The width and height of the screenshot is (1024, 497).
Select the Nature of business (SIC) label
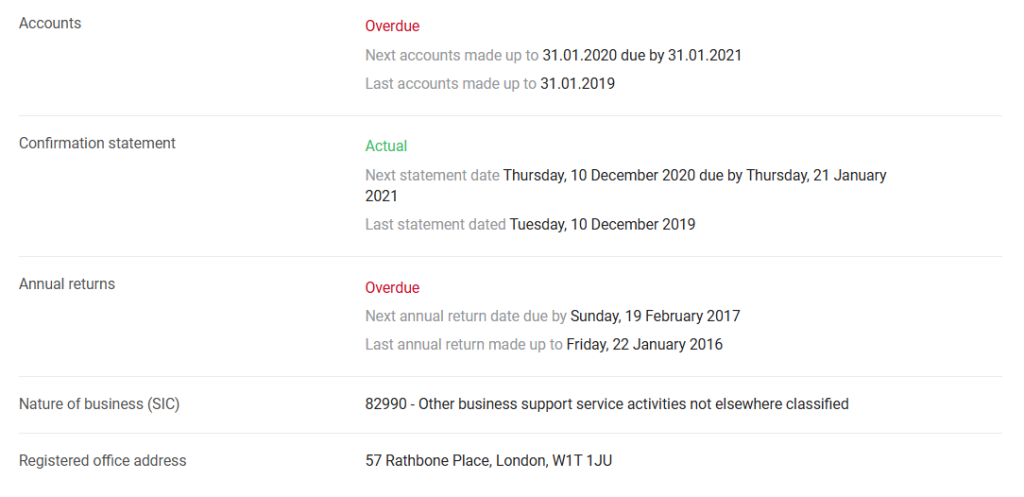(x=99, y=404)
